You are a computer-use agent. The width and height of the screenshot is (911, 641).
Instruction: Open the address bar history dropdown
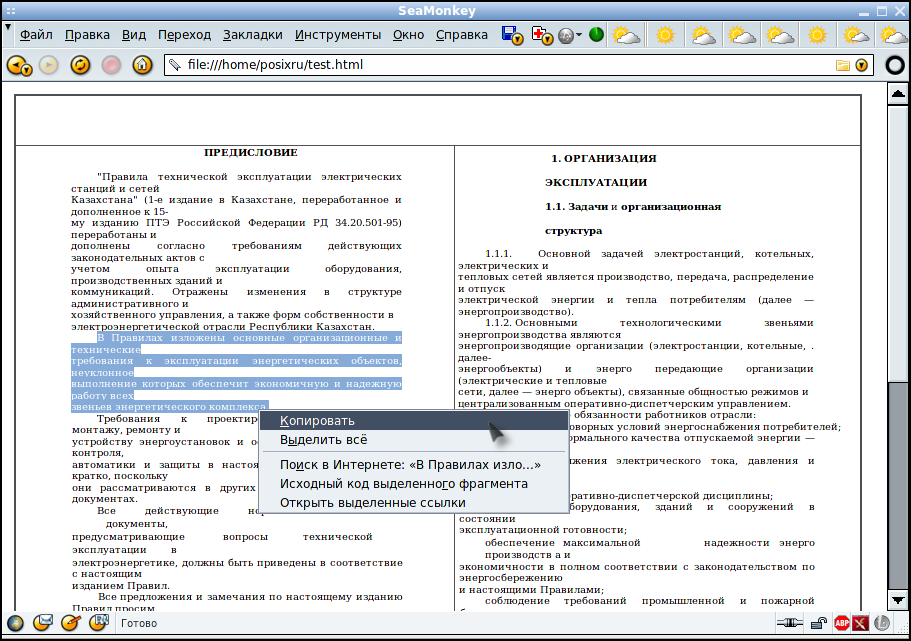pyautogui.click(x=862, y=66)
